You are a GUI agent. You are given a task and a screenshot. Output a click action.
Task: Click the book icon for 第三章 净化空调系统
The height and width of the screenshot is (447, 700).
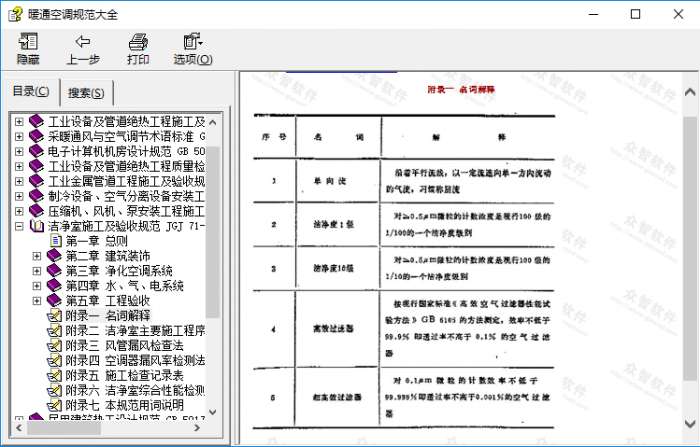[x=54, y=271]
